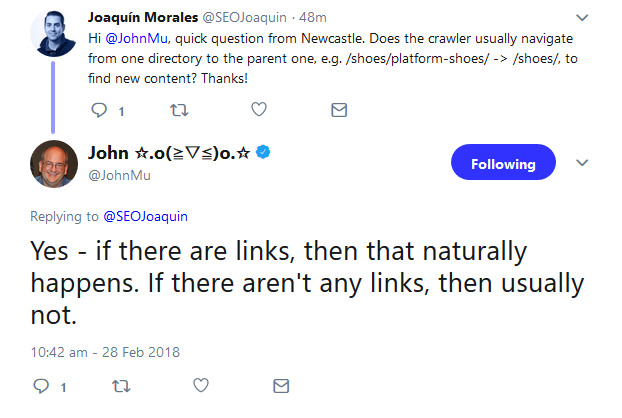Like Joaquín Morales' tweet
Screen dimensions: 622x418
click(258, 110)
